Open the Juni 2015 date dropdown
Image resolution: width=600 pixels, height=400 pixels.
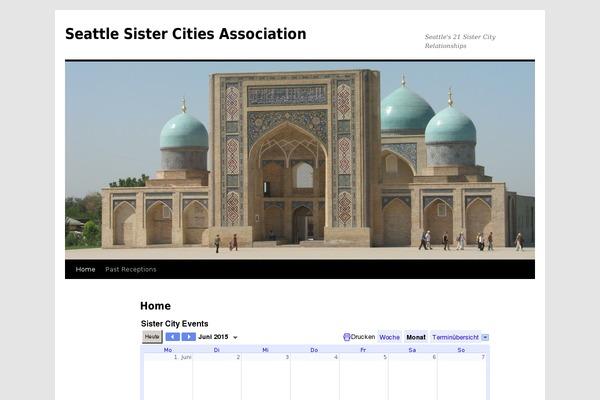click(x=218, y=337)
